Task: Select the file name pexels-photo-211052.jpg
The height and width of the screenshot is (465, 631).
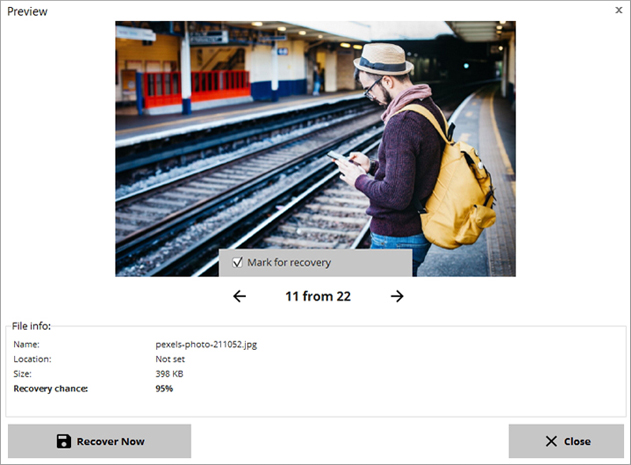Action: click(x=206, y=345)
